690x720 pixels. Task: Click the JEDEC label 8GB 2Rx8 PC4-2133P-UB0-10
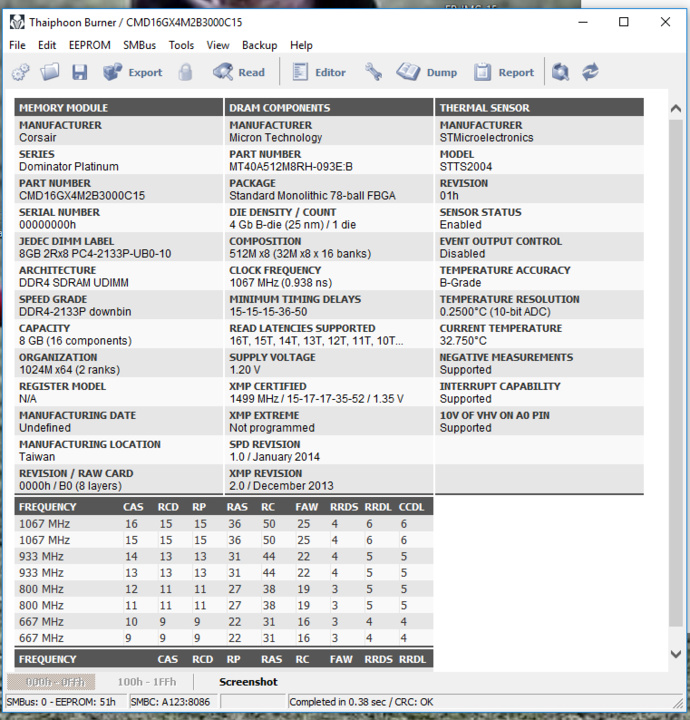point(95,253)
